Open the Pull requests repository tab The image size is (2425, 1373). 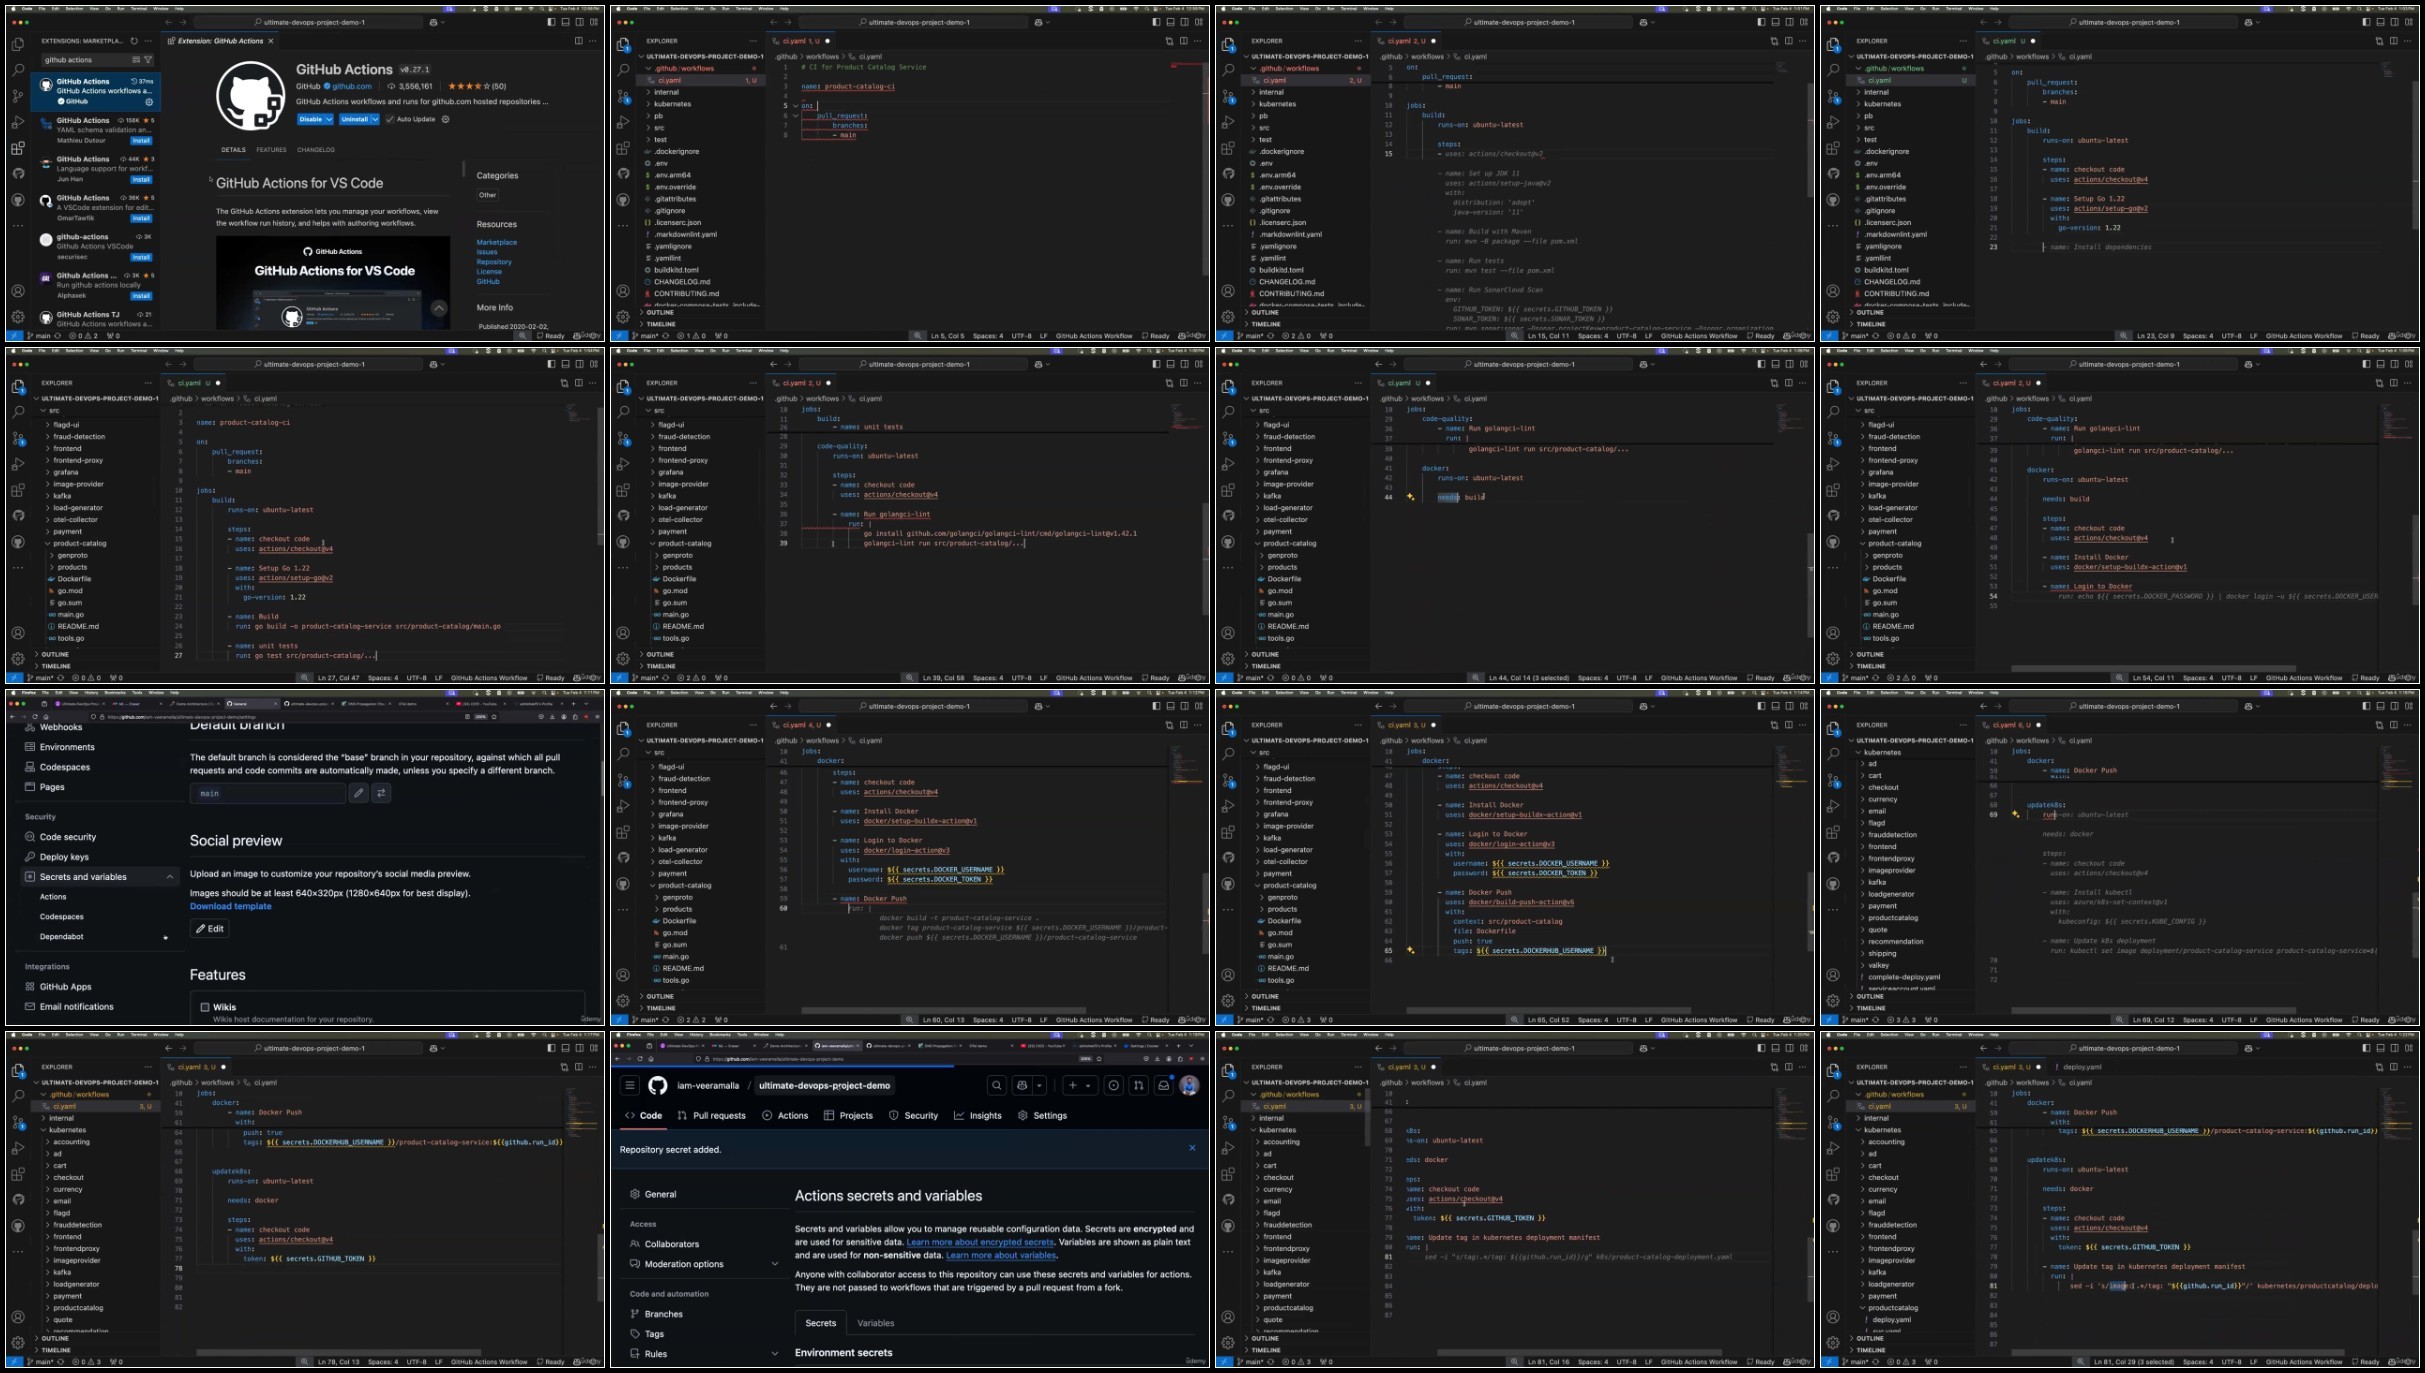pos(711,1115)
